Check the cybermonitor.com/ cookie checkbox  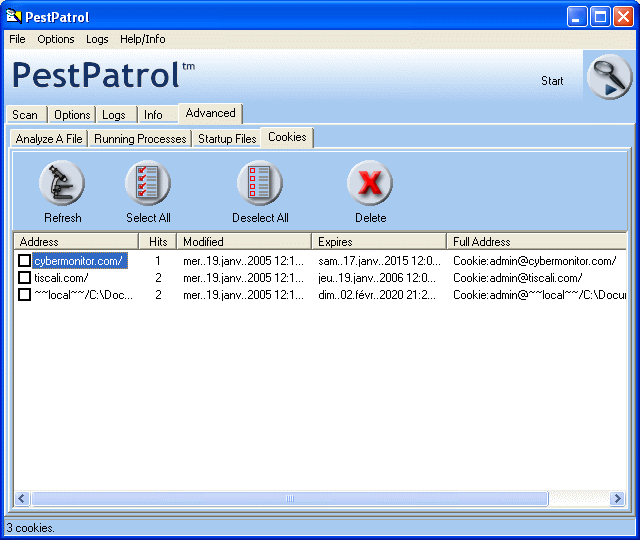(24, 260)
